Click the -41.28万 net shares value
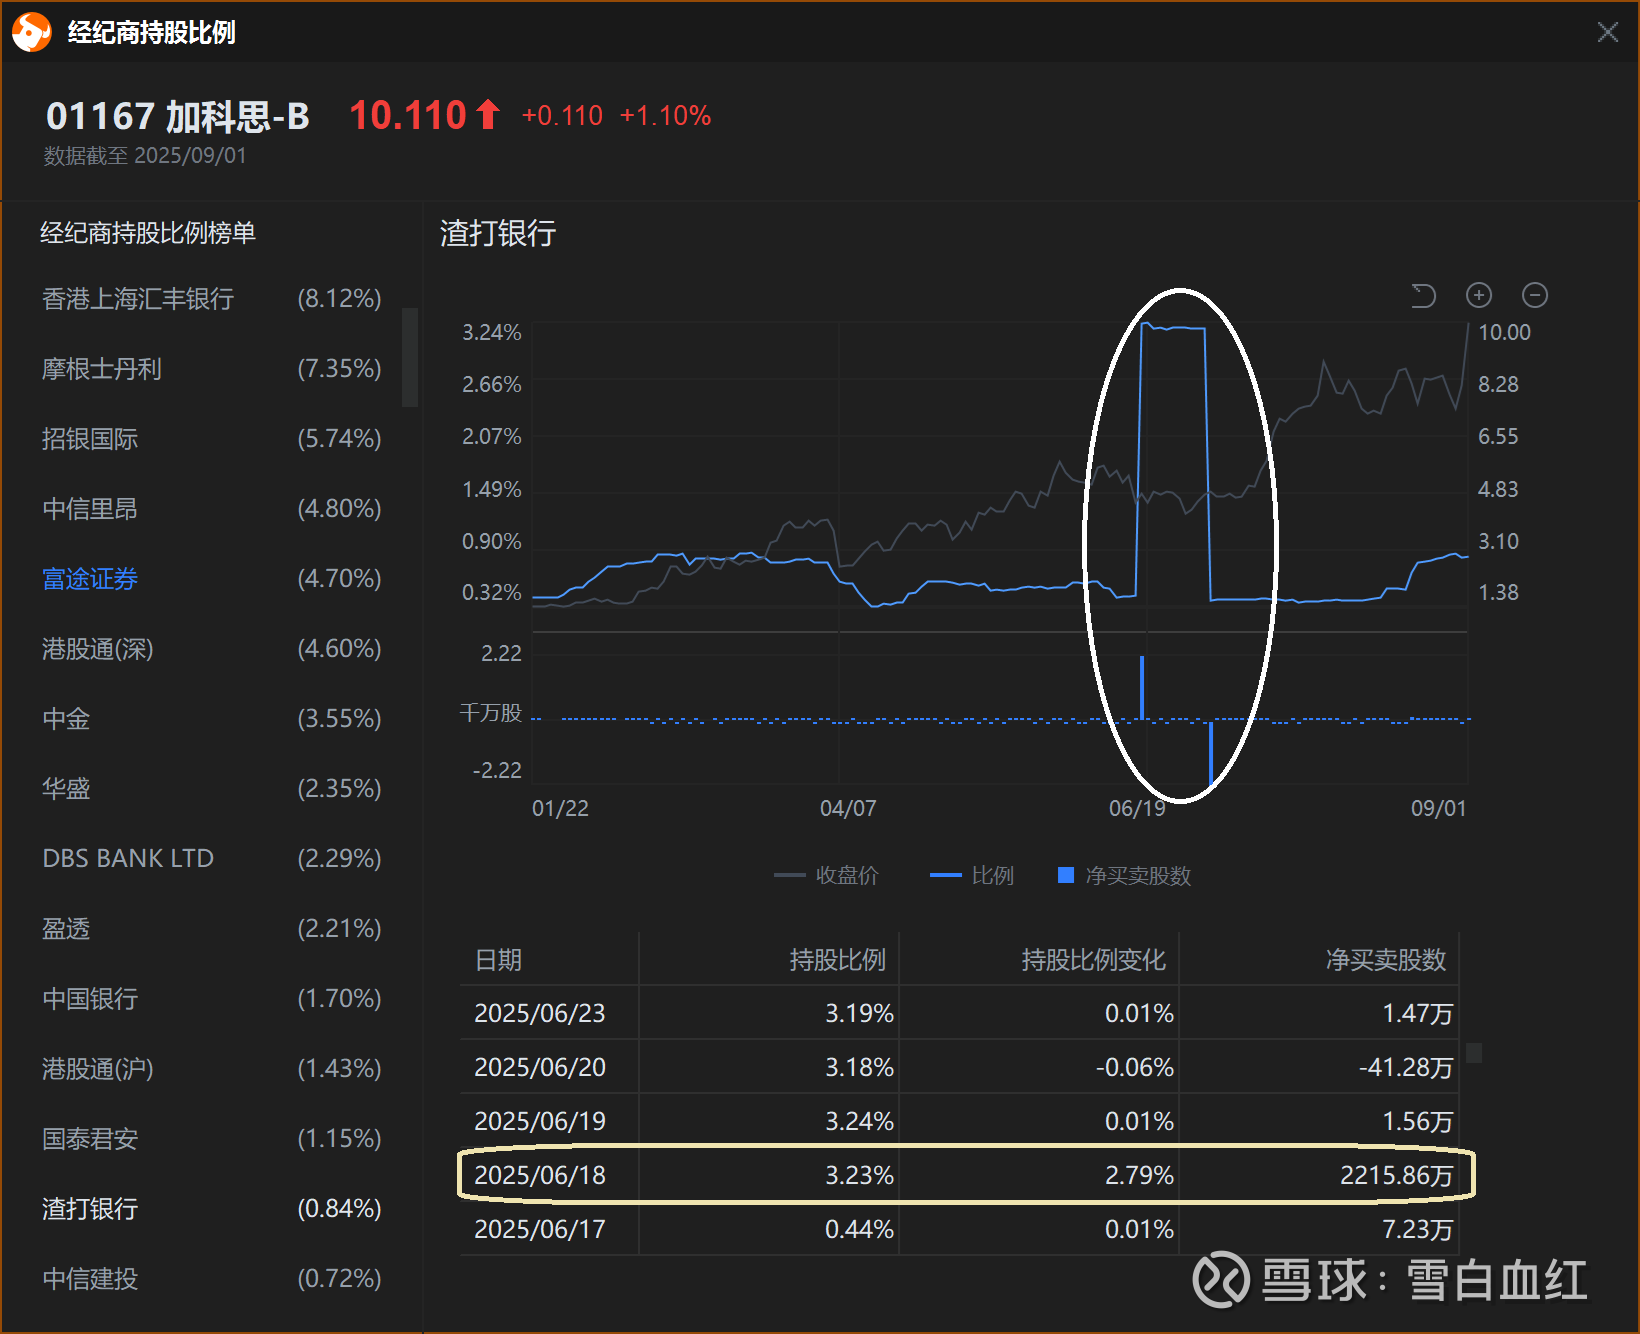 [1406, 1067]
